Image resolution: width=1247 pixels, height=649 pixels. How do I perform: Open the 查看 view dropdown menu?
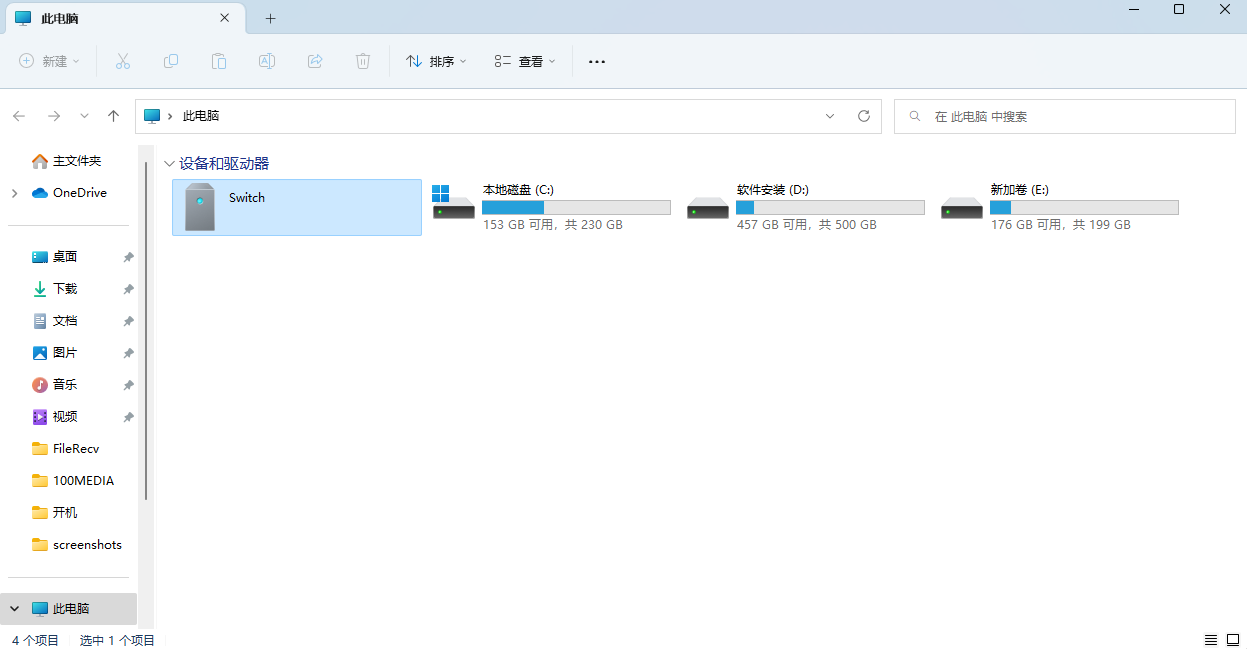[525, 61]
